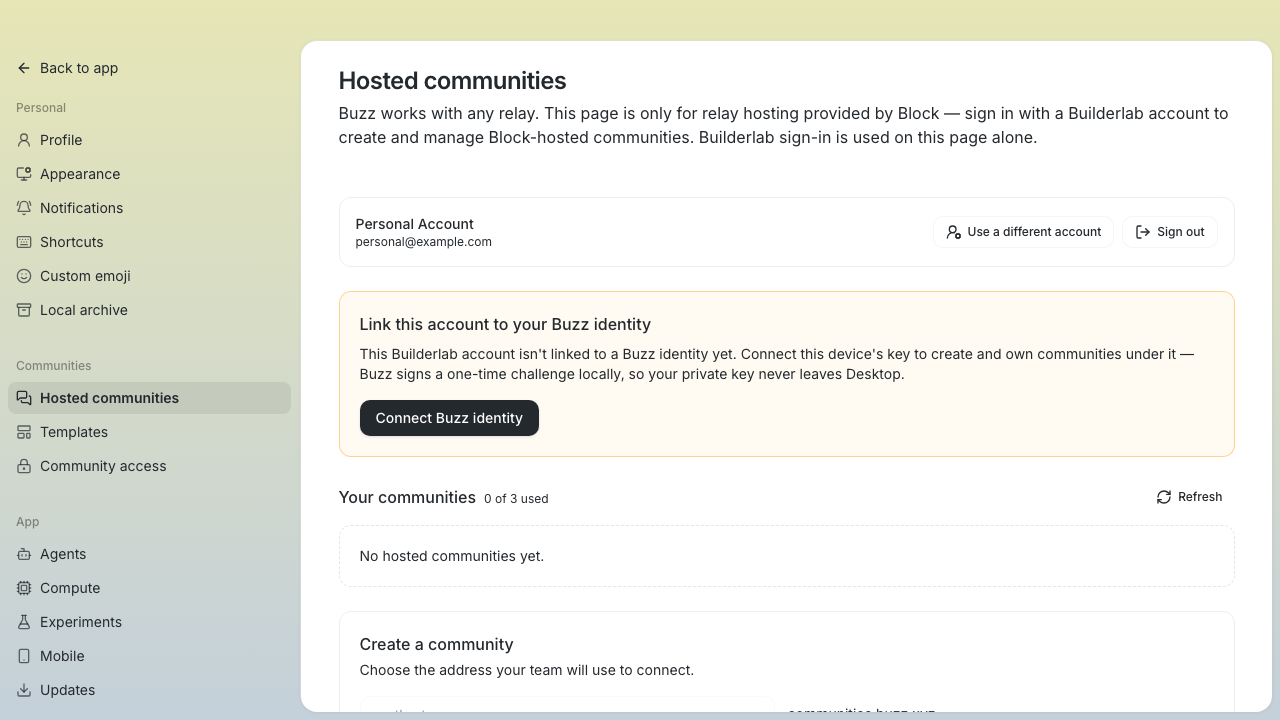Viewport: 1280px width, 720px height.
Task: Click the Appearance monitor icon
Action: (24, 174)
